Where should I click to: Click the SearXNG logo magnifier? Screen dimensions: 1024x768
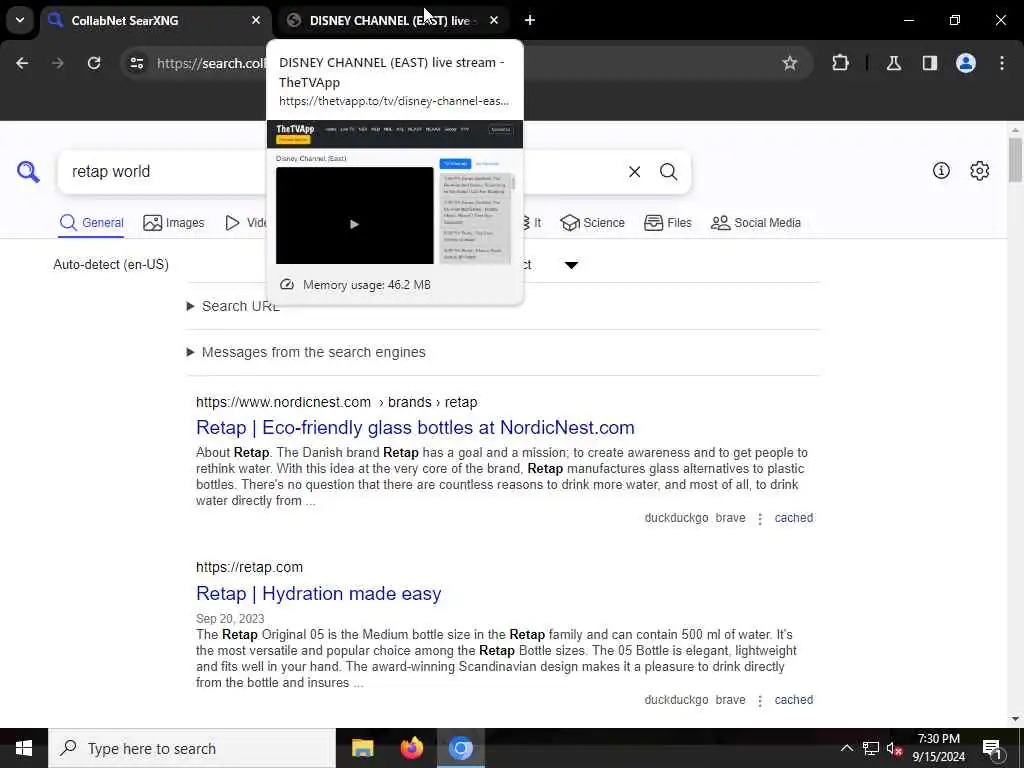[x=28, y=172]
